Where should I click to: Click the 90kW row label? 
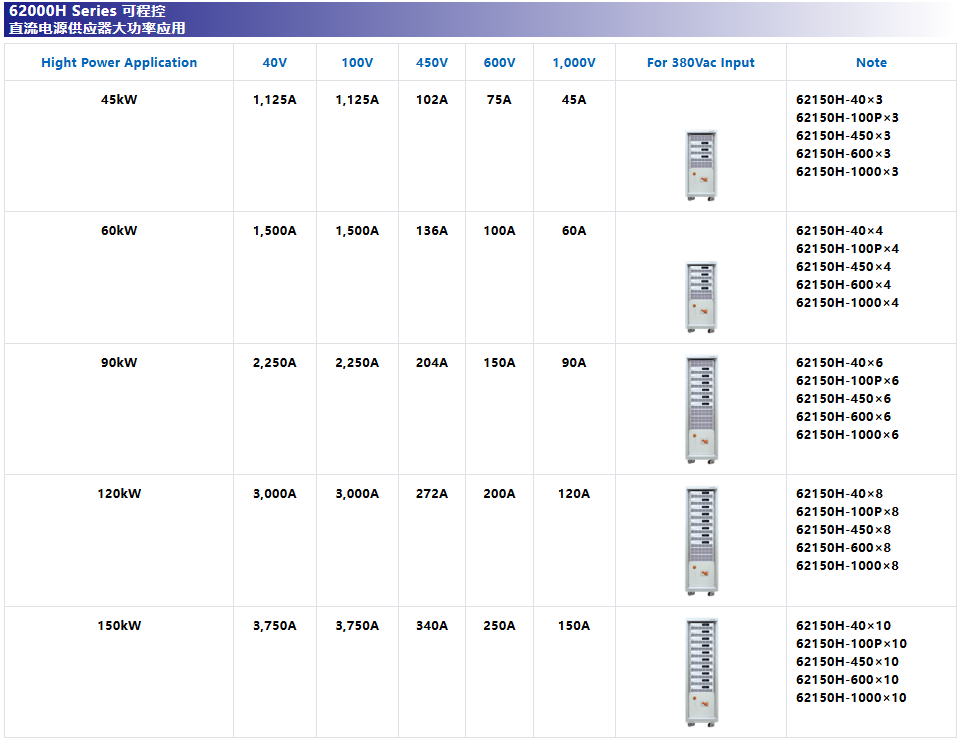click(x=119, y=363)
